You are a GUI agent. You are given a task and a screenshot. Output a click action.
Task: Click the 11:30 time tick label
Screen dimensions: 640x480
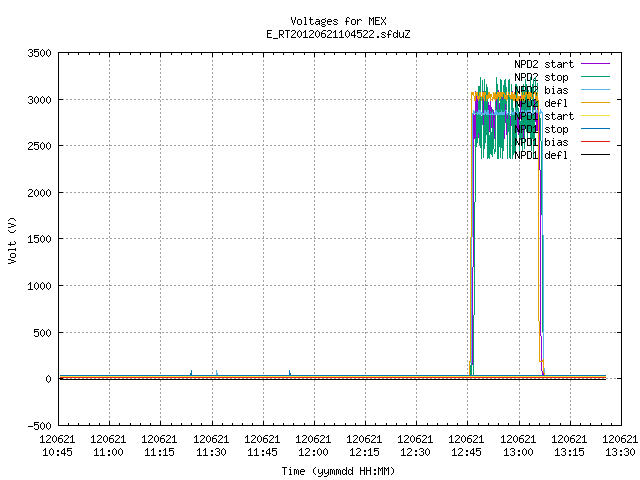(211, 453)
